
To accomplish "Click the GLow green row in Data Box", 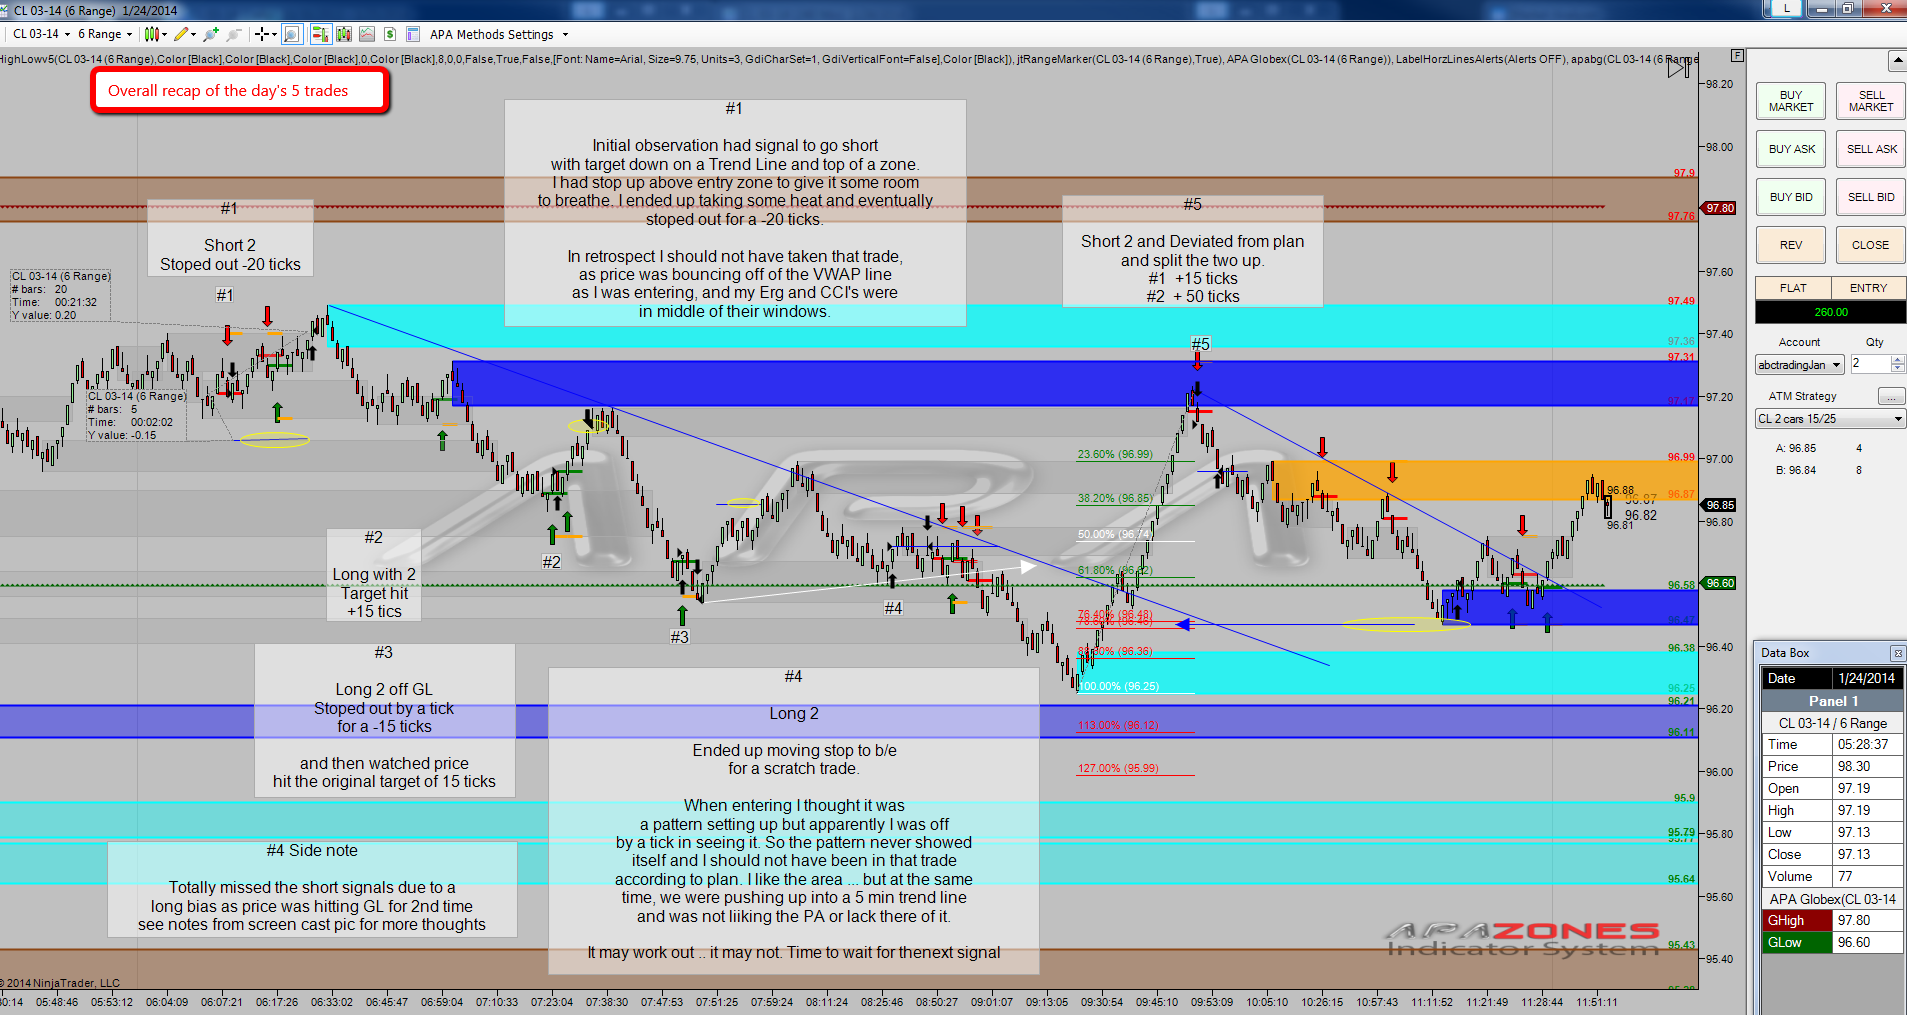I will tap(1832, 942).
